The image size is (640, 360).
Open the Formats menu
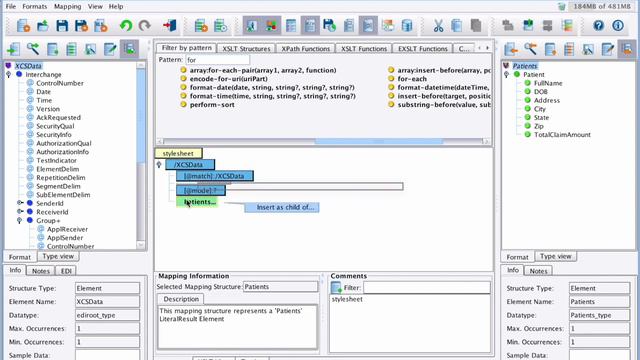(35, 7)
